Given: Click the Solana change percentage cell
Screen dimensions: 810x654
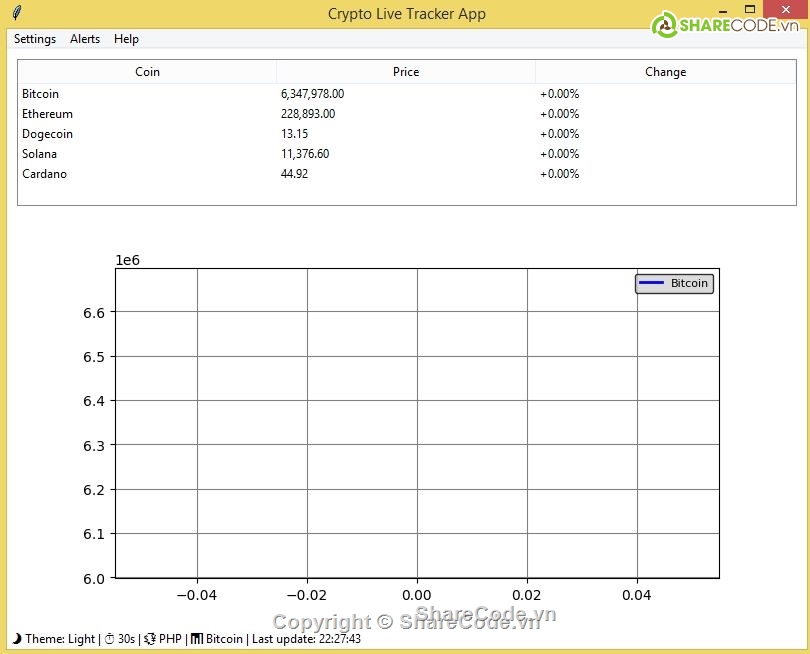Looking at the screenshot, I should coord(560,154).
